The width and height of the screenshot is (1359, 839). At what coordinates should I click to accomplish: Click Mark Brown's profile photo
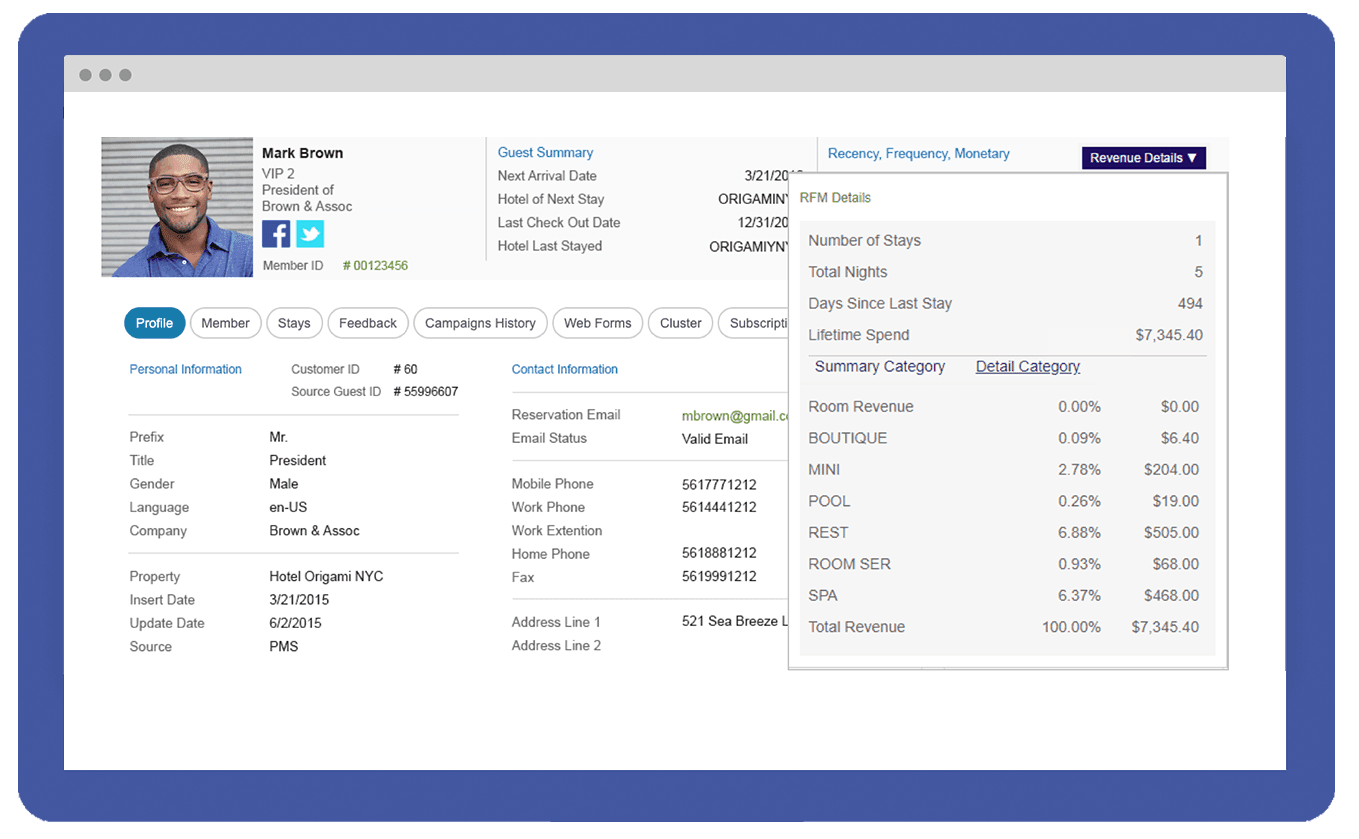(177, 206)
